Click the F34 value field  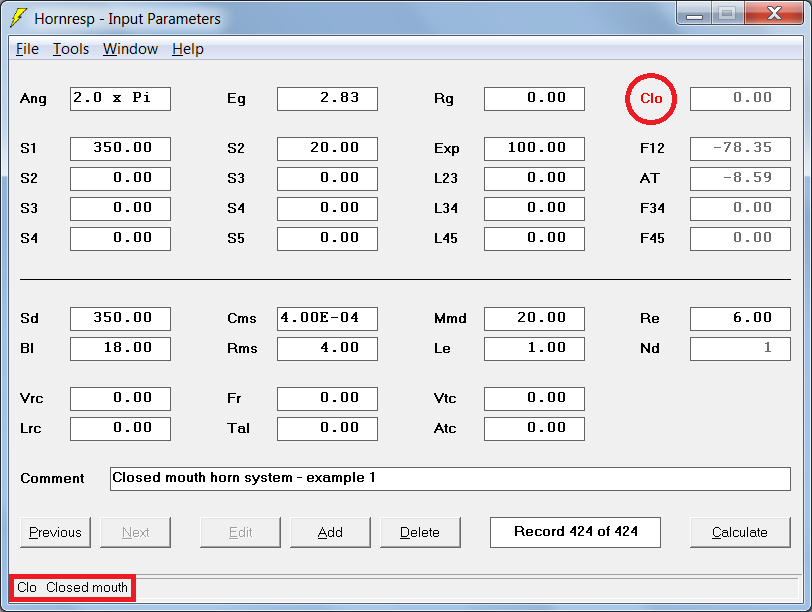(x=740, y=209)
